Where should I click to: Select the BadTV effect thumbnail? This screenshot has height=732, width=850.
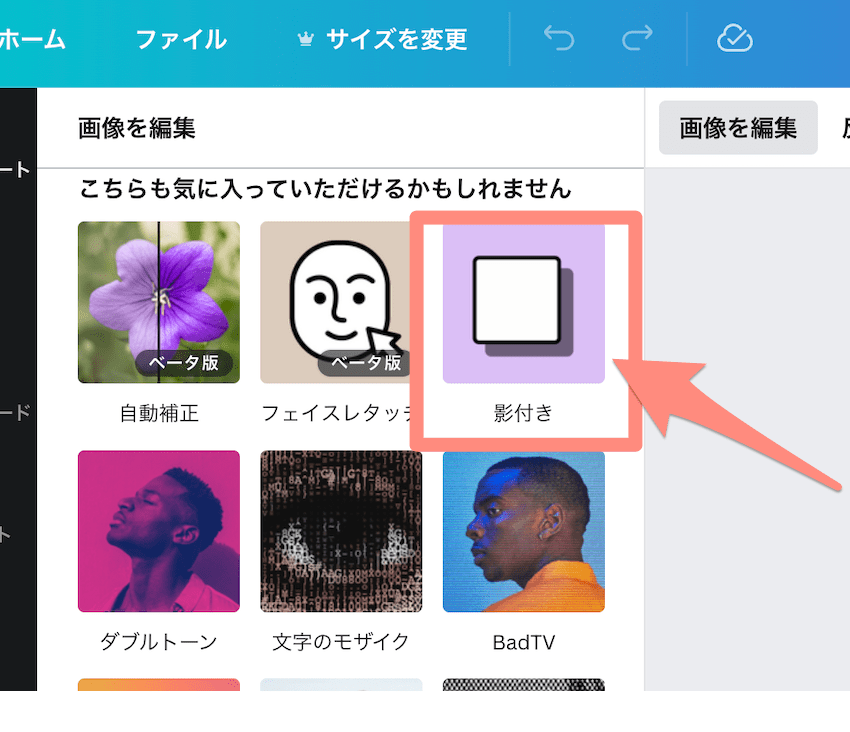524,531
